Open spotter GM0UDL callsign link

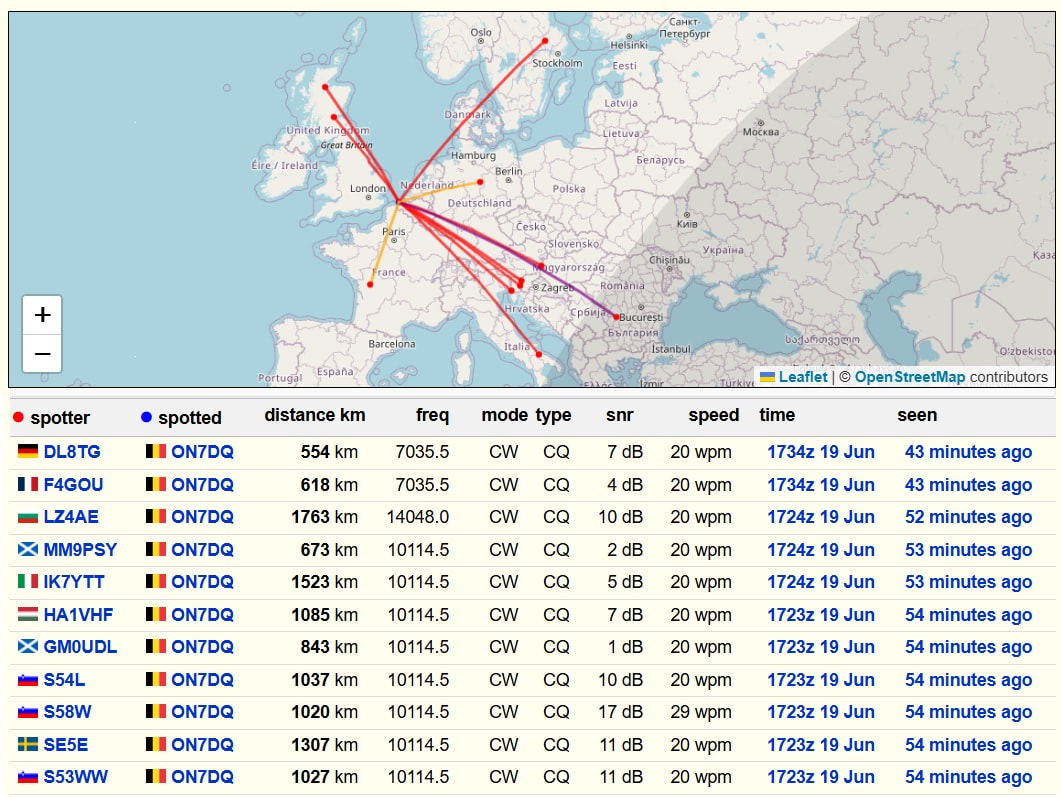click(x=80, y=647)
